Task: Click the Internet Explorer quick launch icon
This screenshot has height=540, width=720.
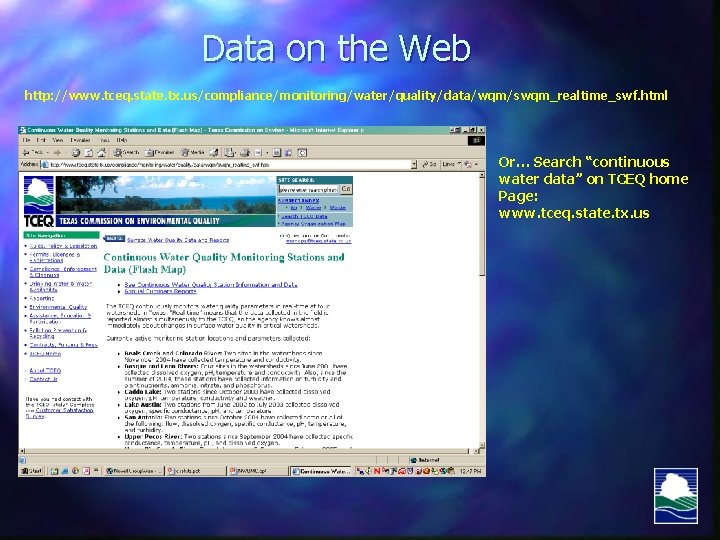Action: [65, 471]
